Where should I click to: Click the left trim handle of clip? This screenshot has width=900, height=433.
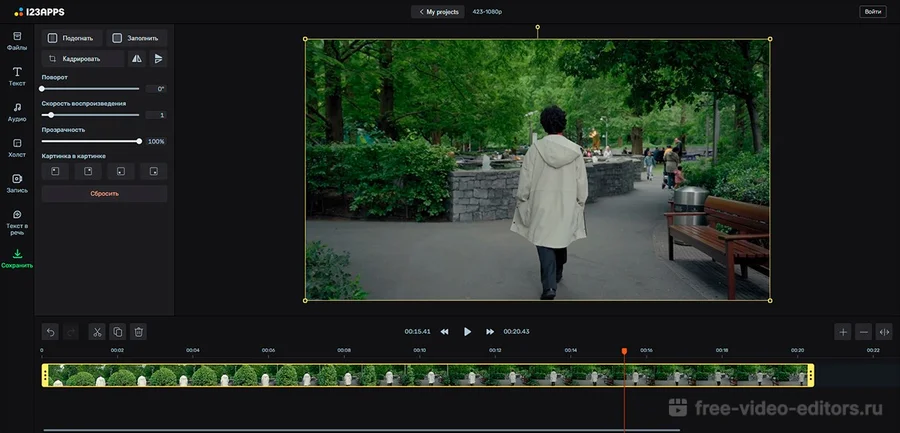coord(45,375)
